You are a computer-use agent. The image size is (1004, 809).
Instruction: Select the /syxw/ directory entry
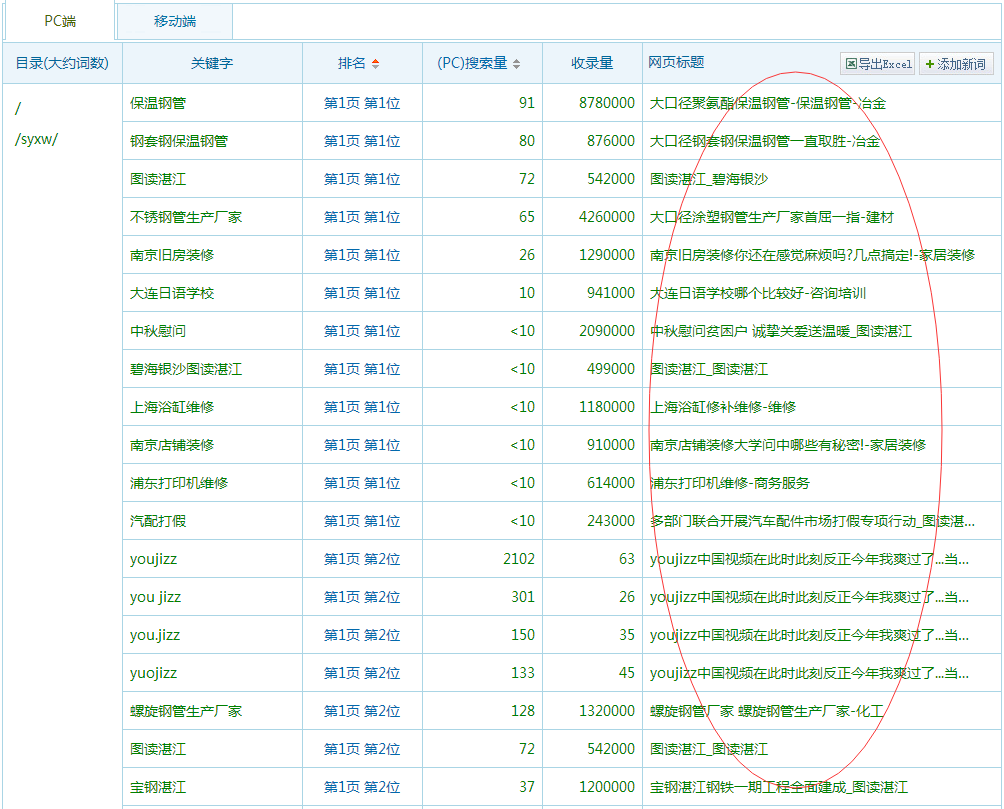[x=37, y=139]
